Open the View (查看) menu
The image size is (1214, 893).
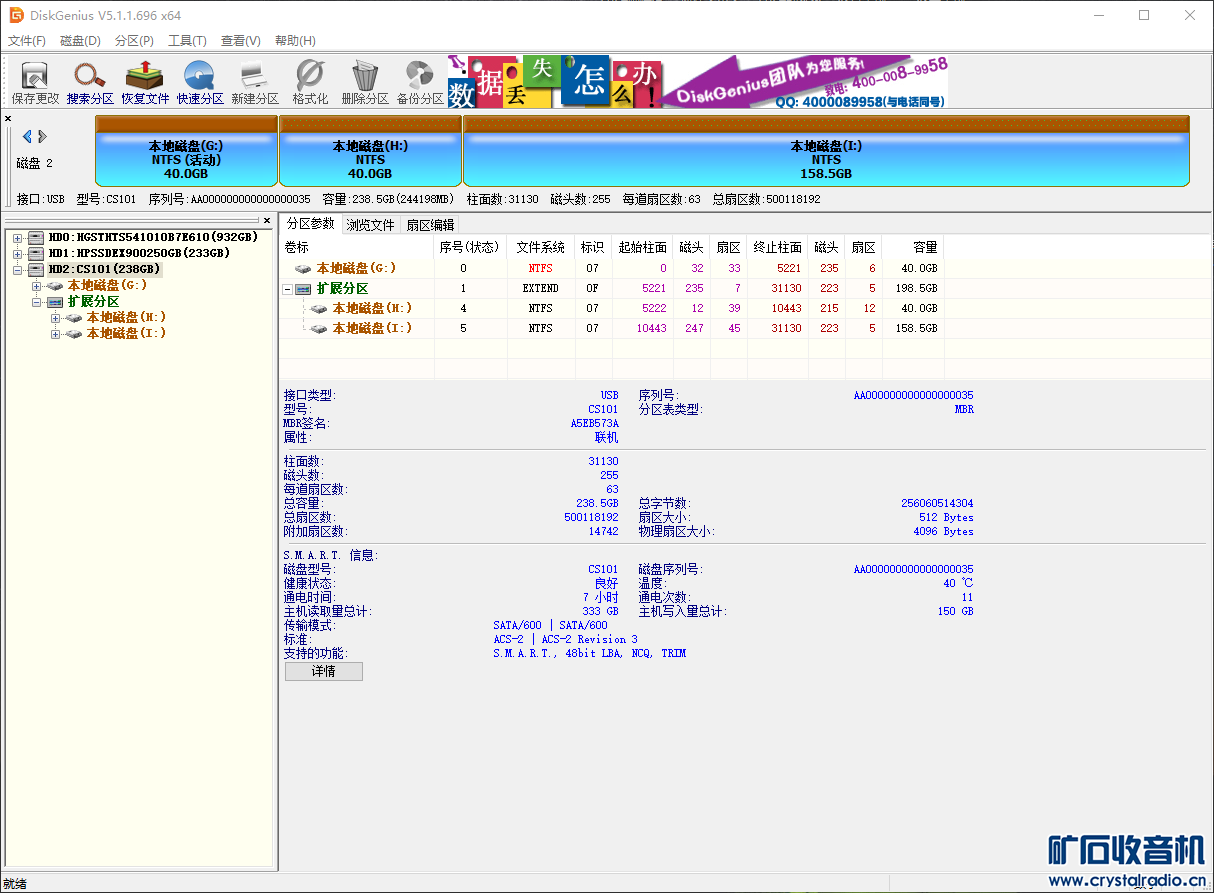pos(241,41)
